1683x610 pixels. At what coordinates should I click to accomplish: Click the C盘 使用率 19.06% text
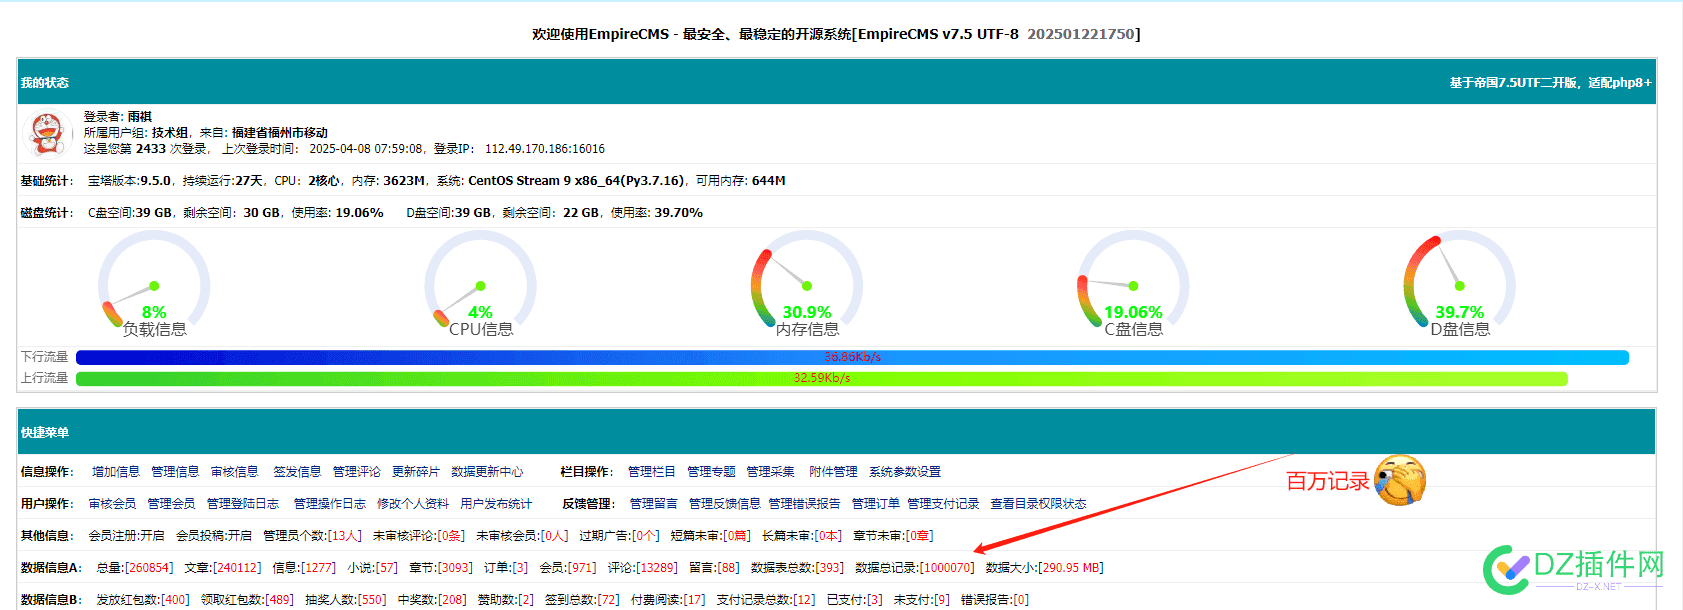[x=337, y=213]
